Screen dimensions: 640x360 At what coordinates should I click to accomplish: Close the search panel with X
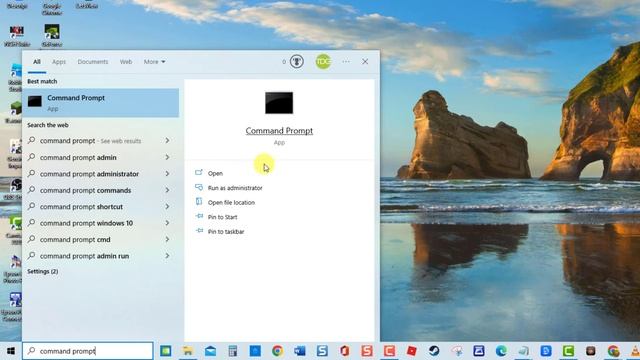(365, 62)
